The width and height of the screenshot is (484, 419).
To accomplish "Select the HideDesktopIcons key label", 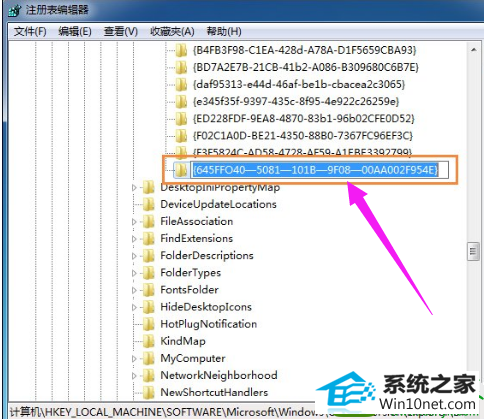I will 206,307.
